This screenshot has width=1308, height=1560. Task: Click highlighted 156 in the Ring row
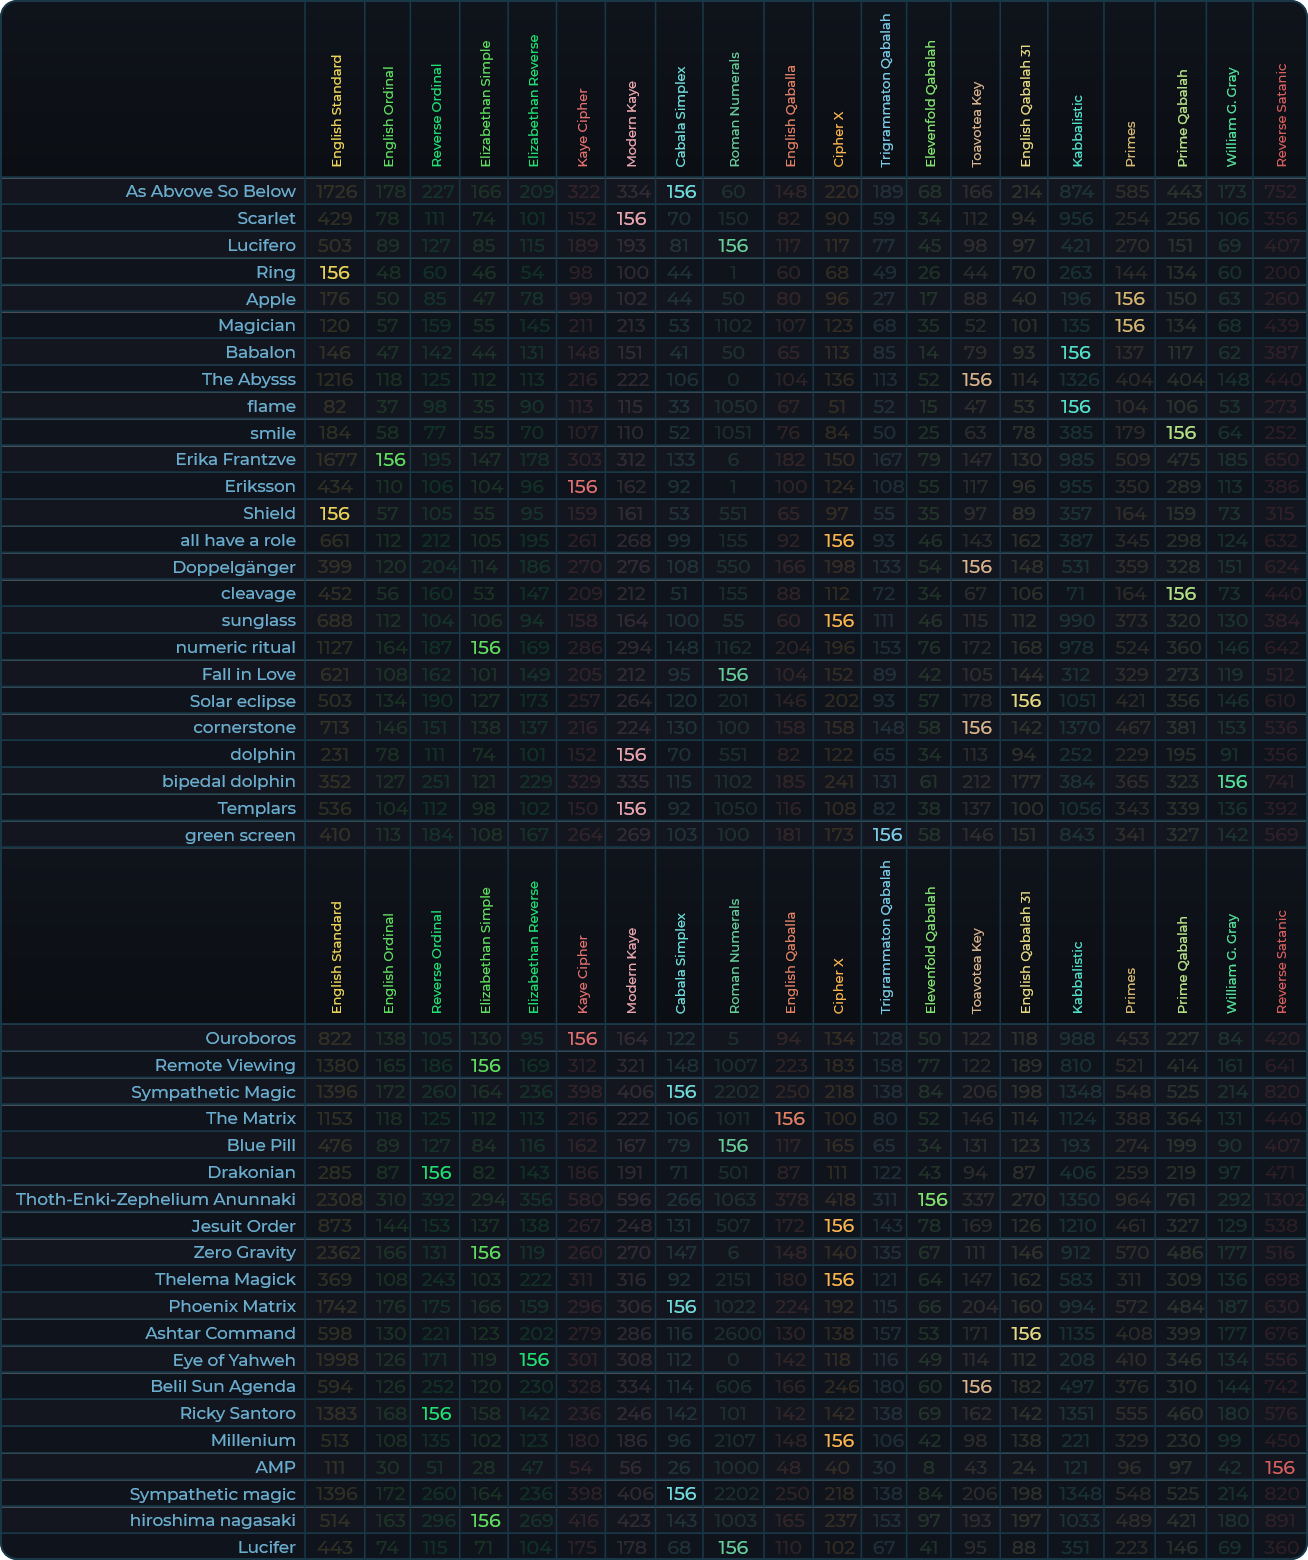(x=334, y=272)
